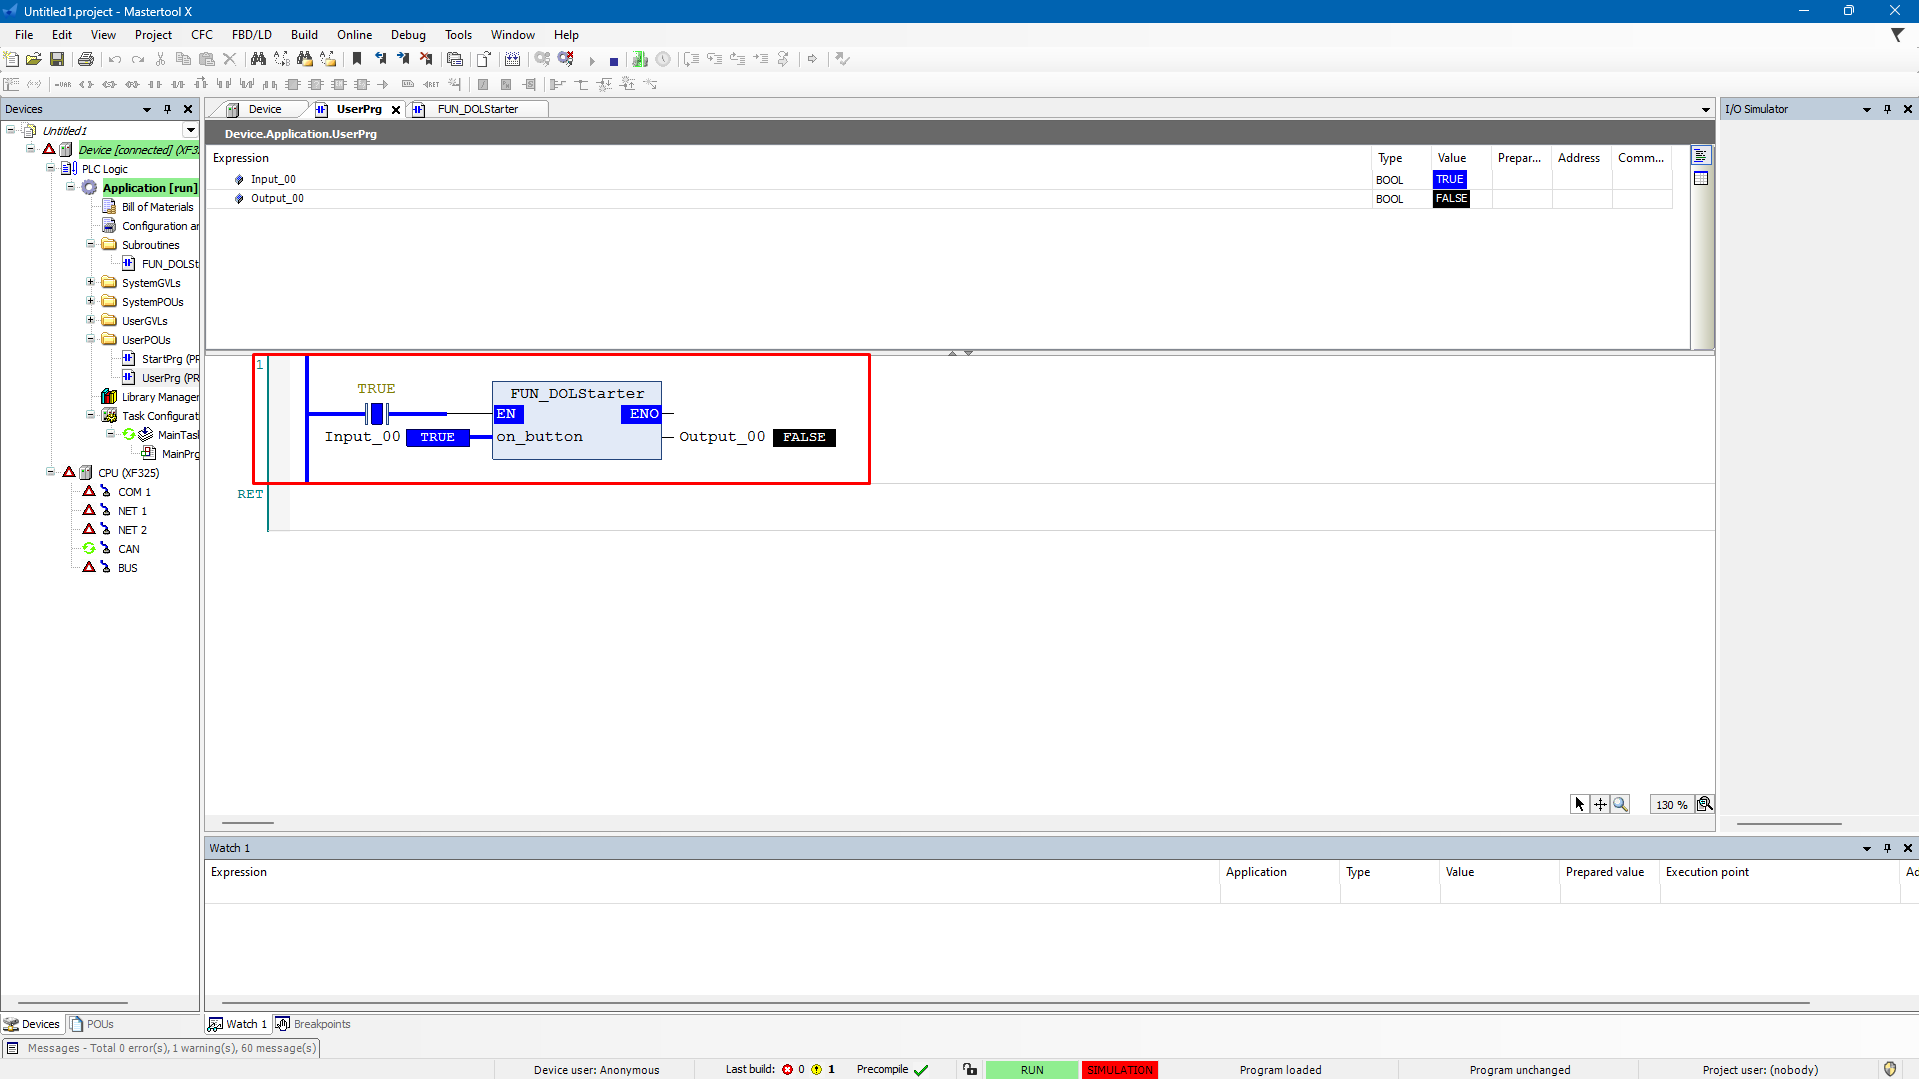Click the Print icon in toolbar
1919x1079 pixels.
click(x=86, y=59)
